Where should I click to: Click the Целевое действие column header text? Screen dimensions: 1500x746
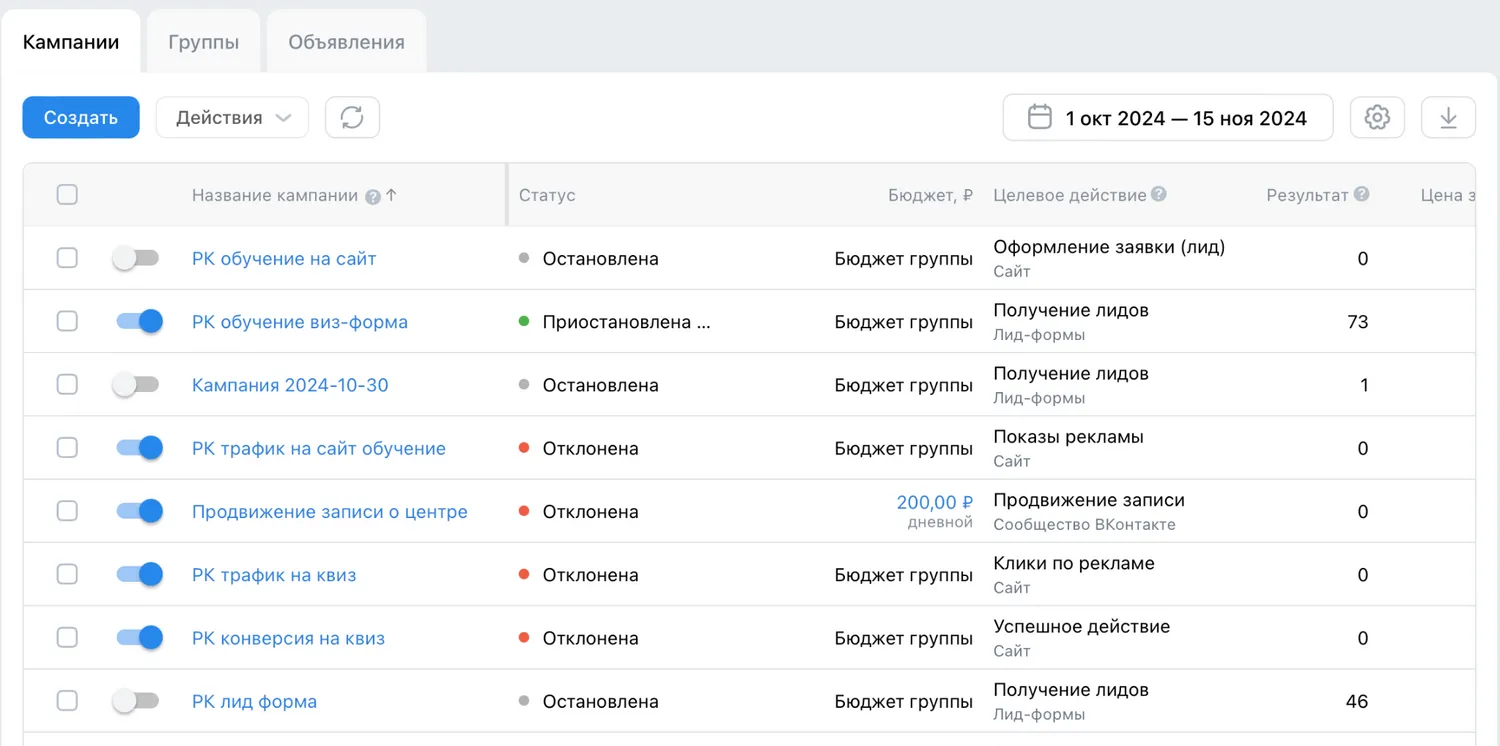[1069, 195]
